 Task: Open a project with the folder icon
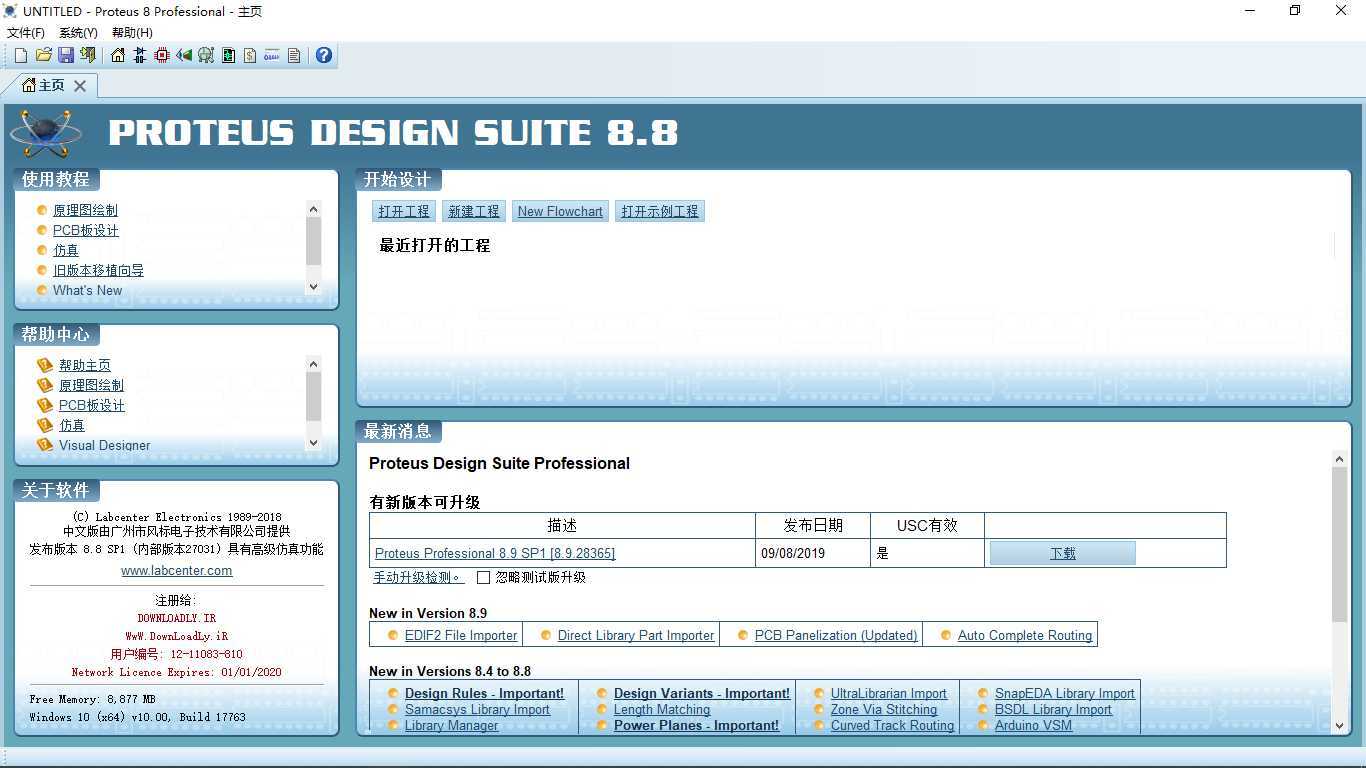pos(43,55)
